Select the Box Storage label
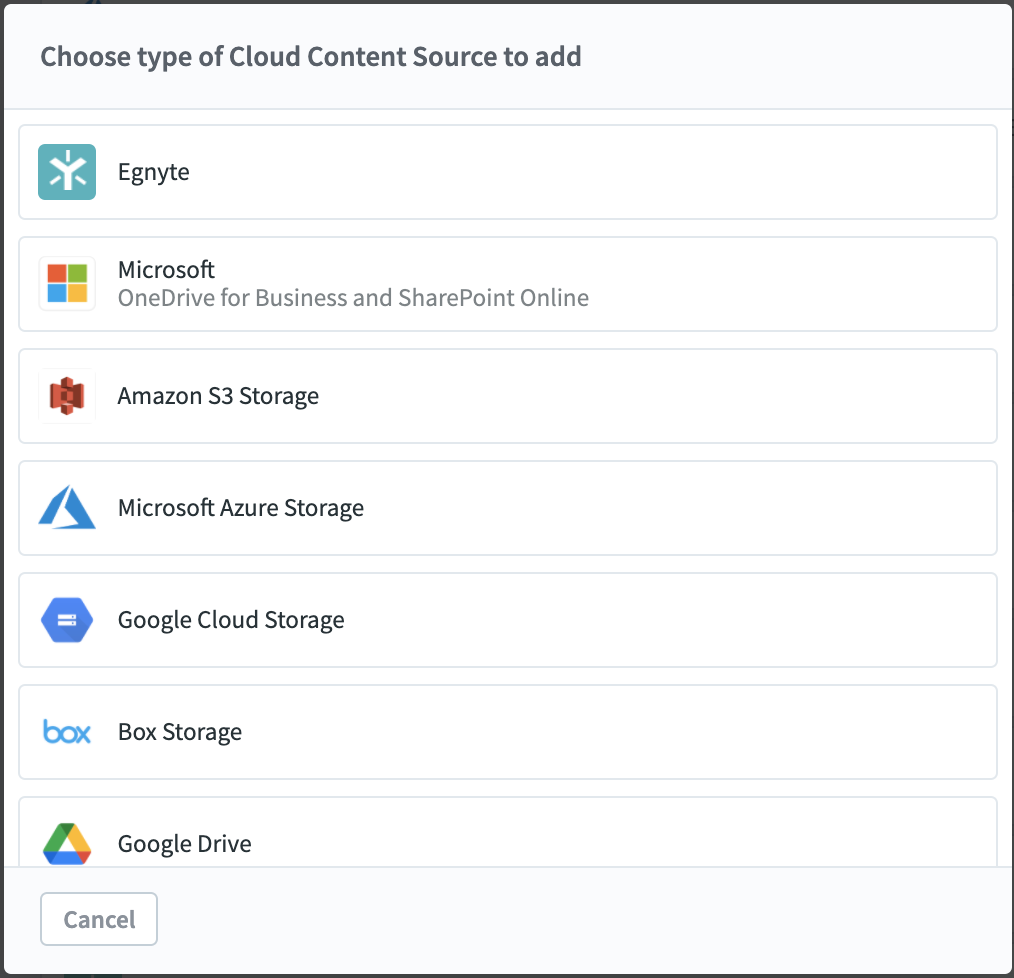Viewport: 1014px width, 978px height. [x=180, y=732]
